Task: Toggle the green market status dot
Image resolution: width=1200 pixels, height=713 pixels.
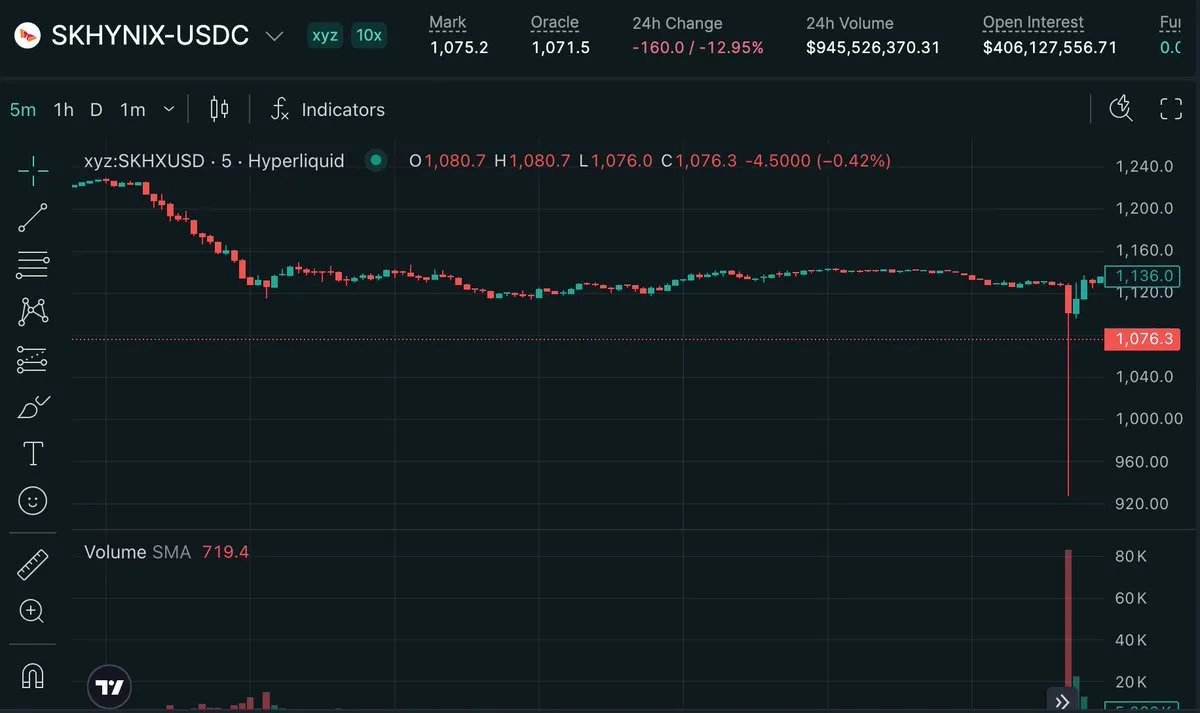Action: pyautogui.click(x=376, y=160)
